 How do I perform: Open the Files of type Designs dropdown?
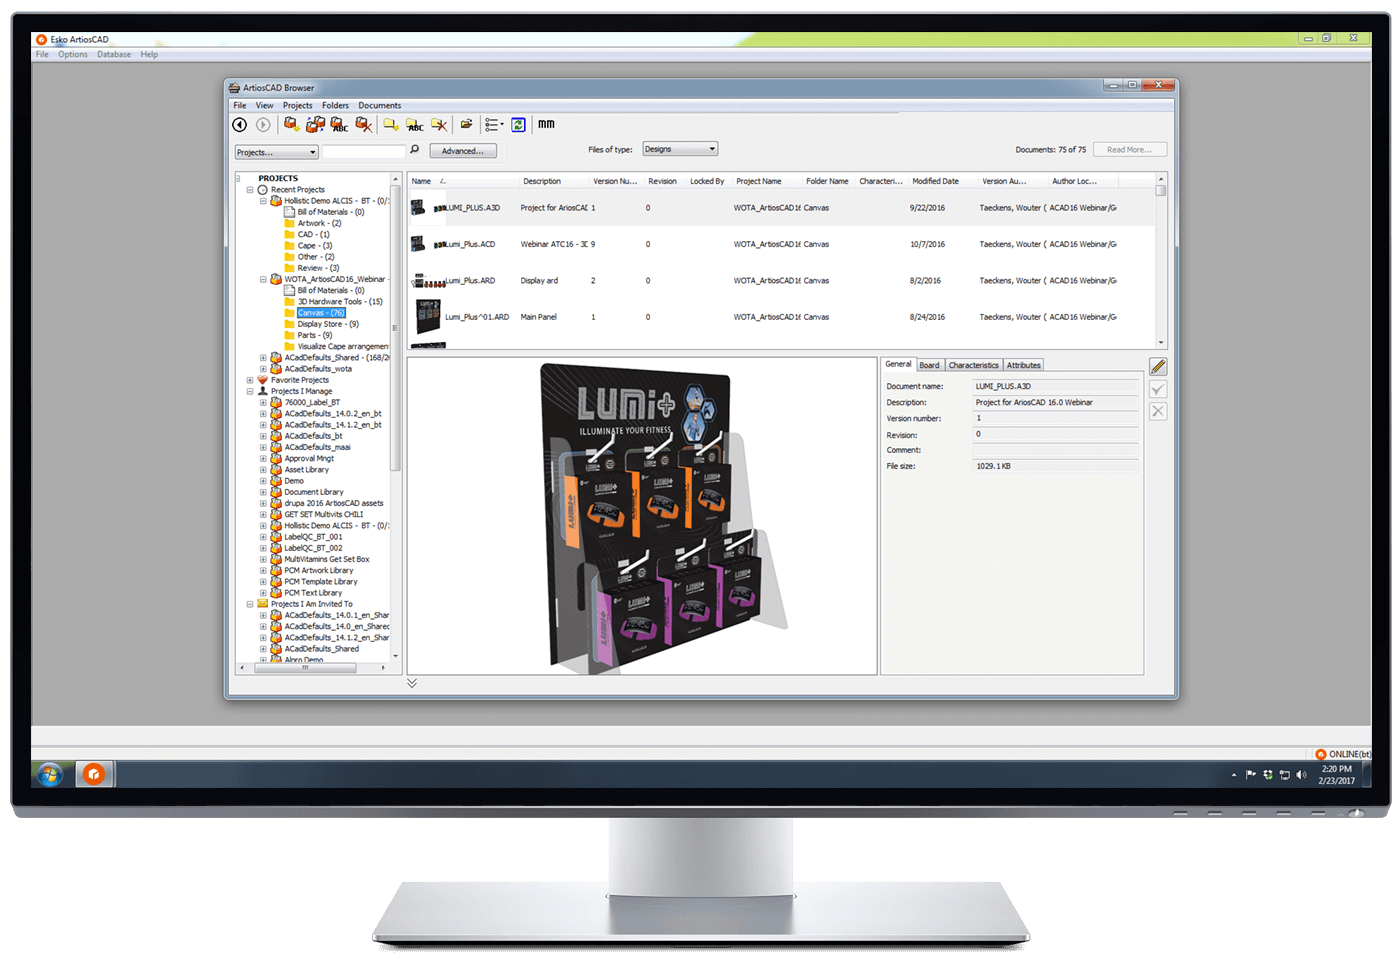[x=680, y=149]
